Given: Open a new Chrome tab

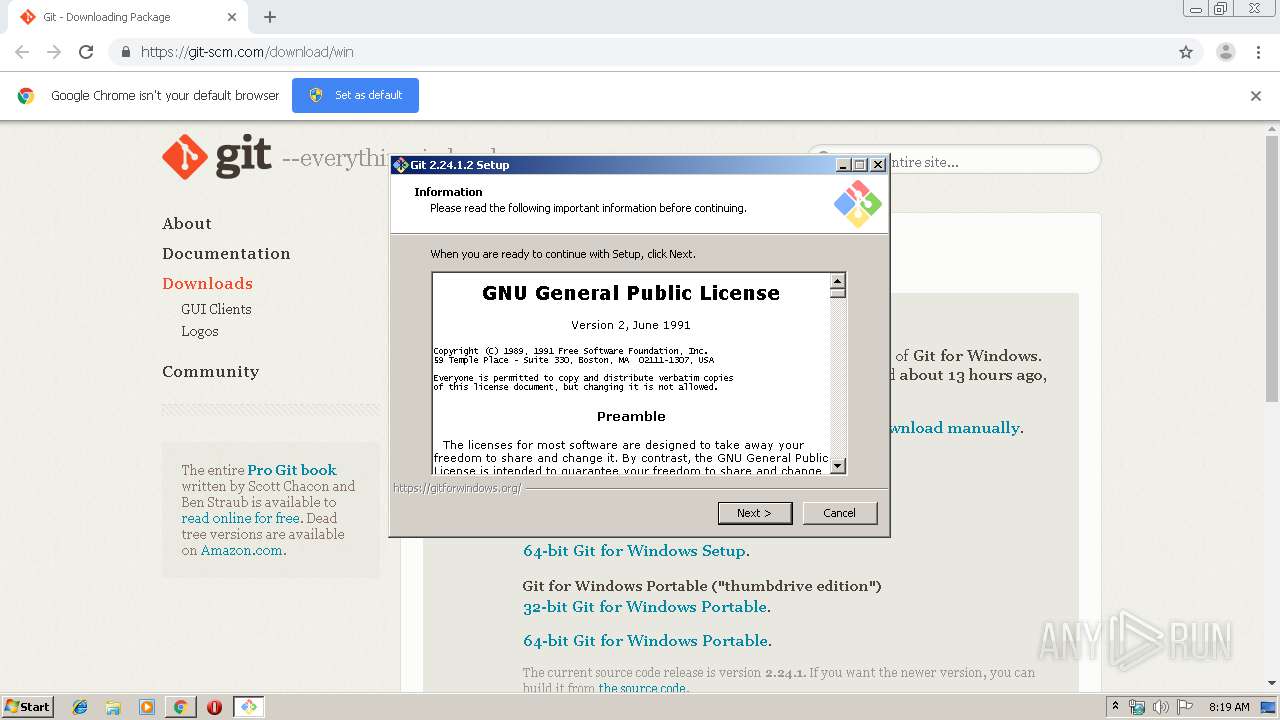Looking at the screenshot, I should click(x=270, y=17).
